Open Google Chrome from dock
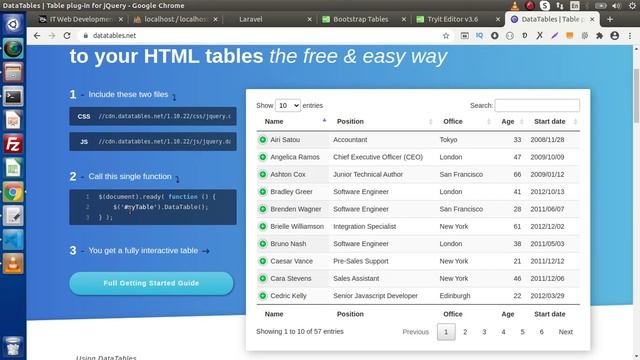The width and height of the screenshot is (640, 360). coord(13,192)
